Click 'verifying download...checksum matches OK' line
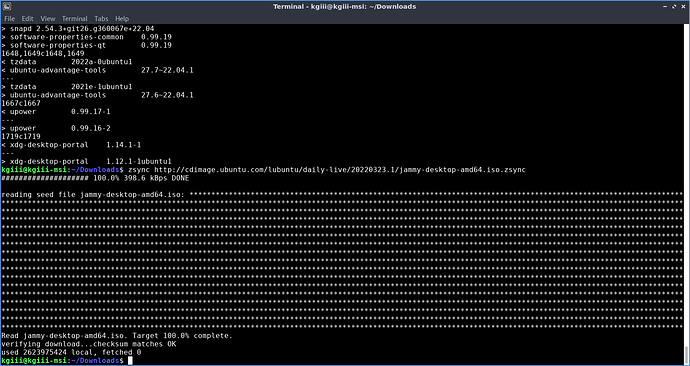The width and height of the screenshot is (690, 366). (89, 344)
